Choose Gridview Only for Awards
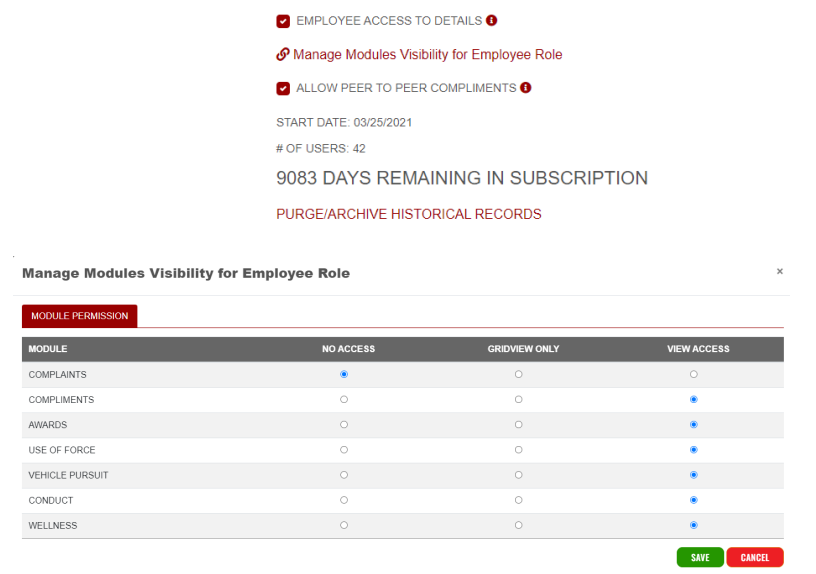 518,424
